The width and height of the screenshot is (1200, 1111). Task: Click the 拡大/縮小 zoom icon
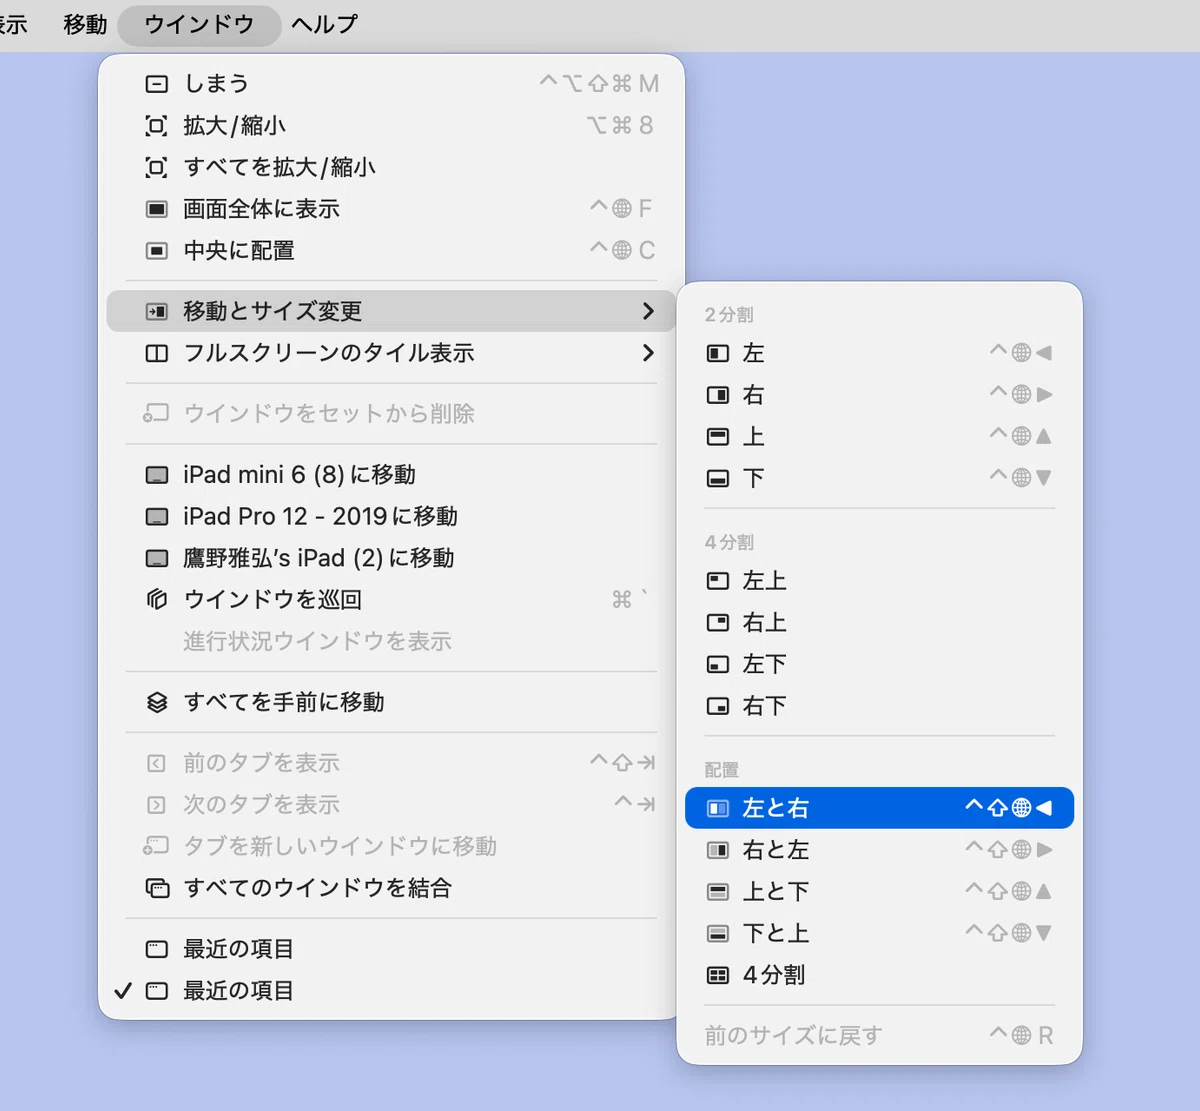pos(157,126)
